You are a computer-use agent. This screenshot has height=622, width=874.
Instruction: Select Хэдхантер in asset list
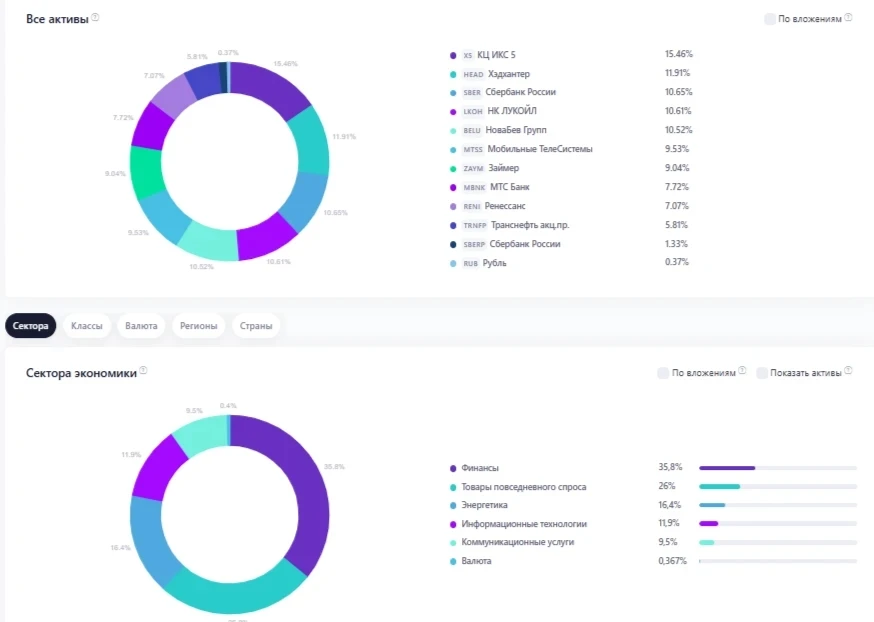509,74
